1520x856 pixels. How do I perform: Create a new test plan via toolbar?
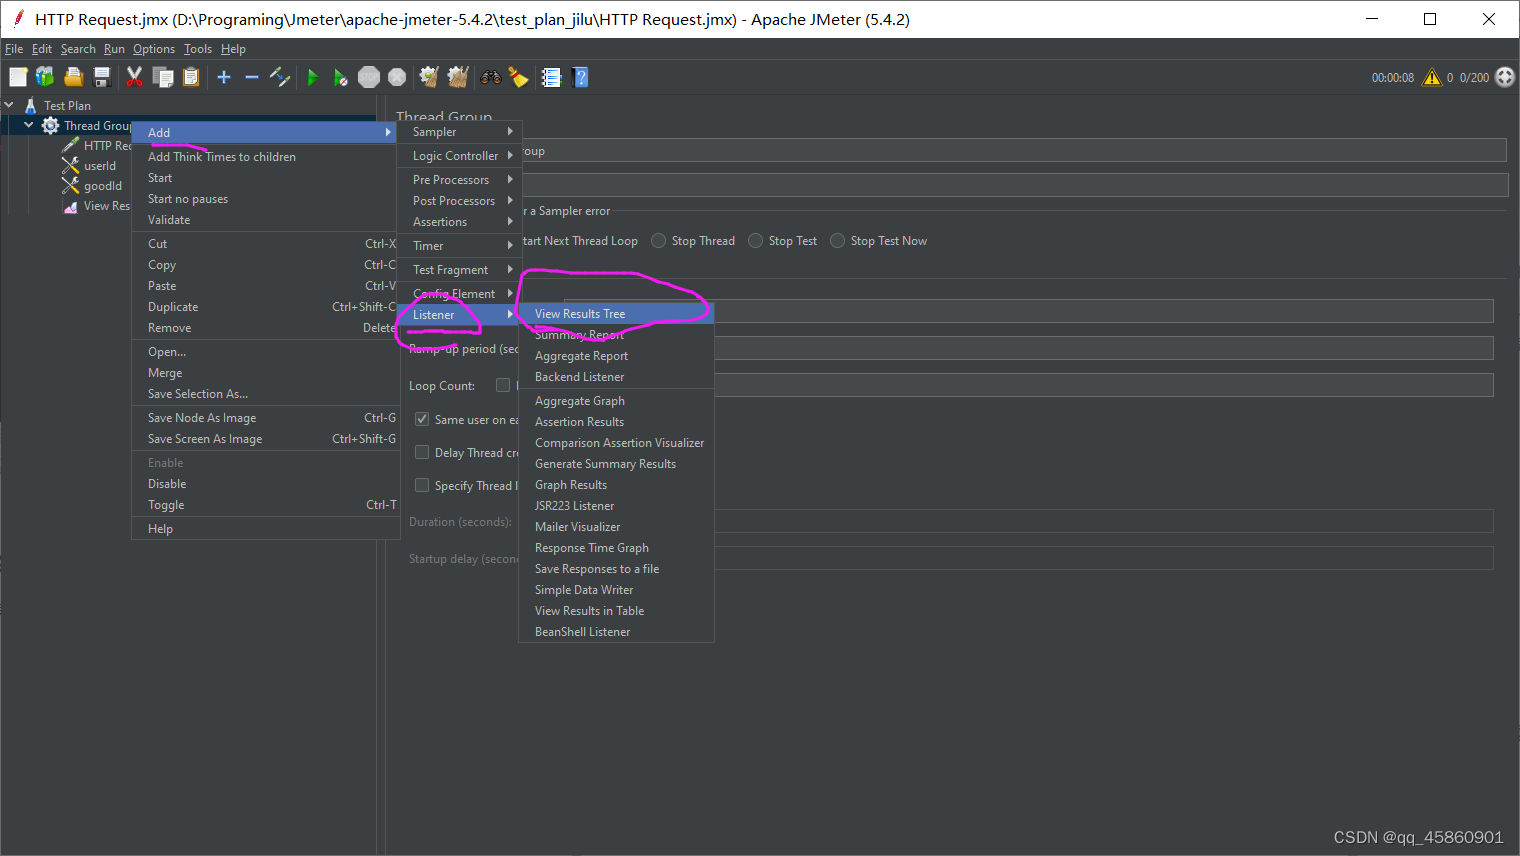point(18,77)
